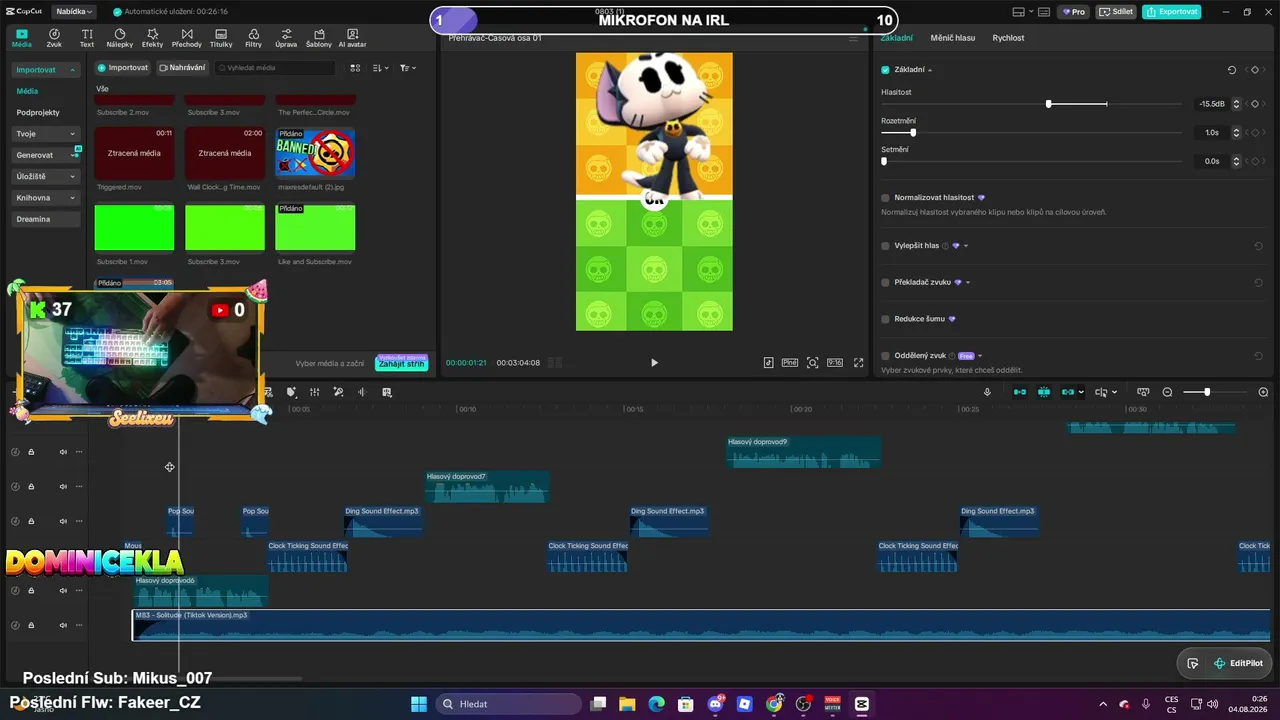The image size is (1280, 720).
Task: Mute the M83 Solitude music track
Action: pos(63,625)
